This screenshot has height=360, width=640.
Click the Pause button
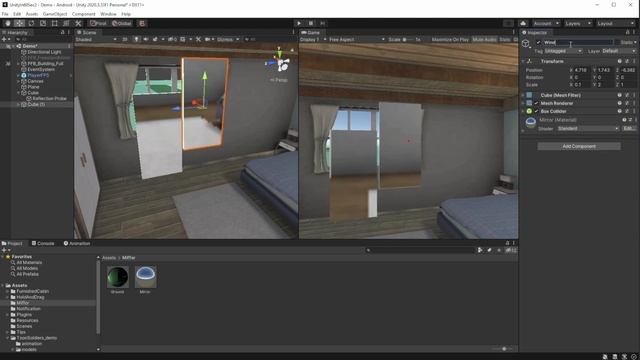point(311,23)
